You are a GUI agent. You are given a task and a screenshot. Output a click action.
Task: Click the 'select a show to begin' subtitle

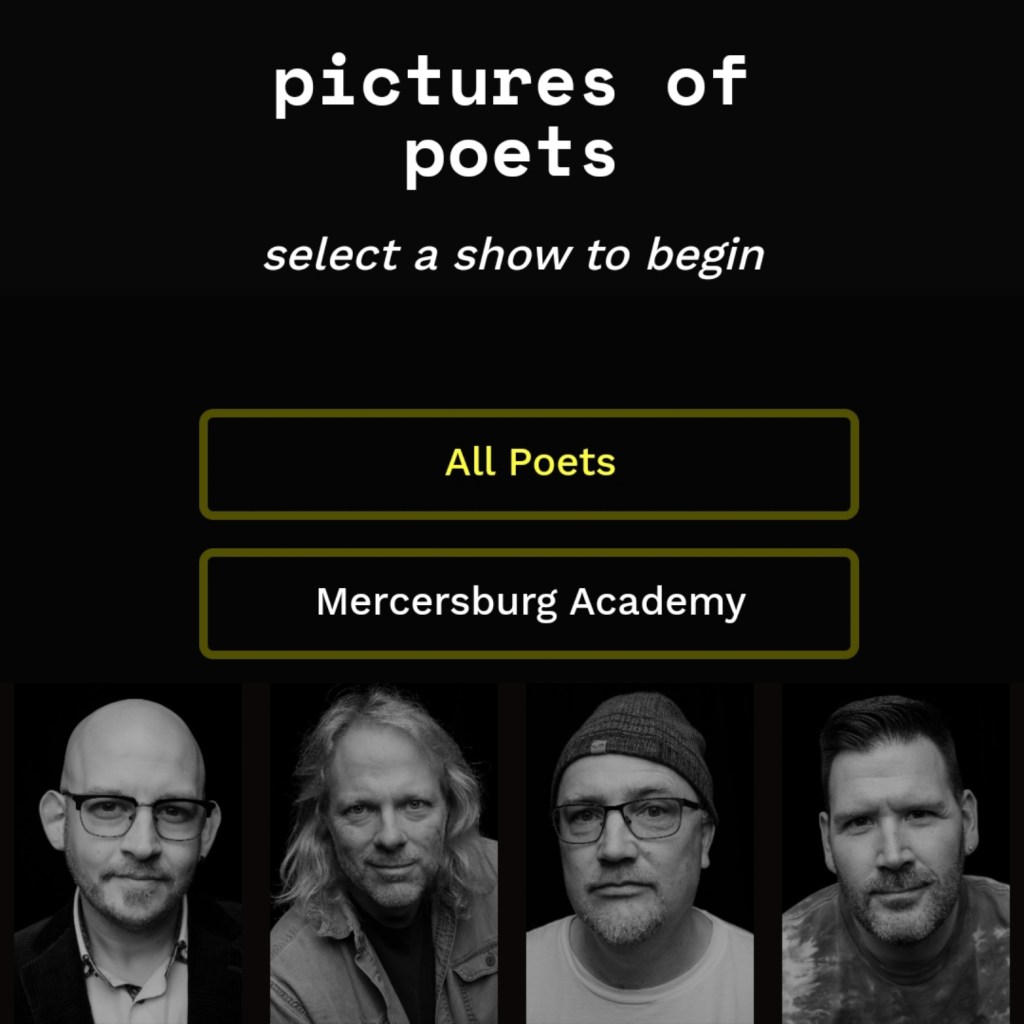(514, 255)
